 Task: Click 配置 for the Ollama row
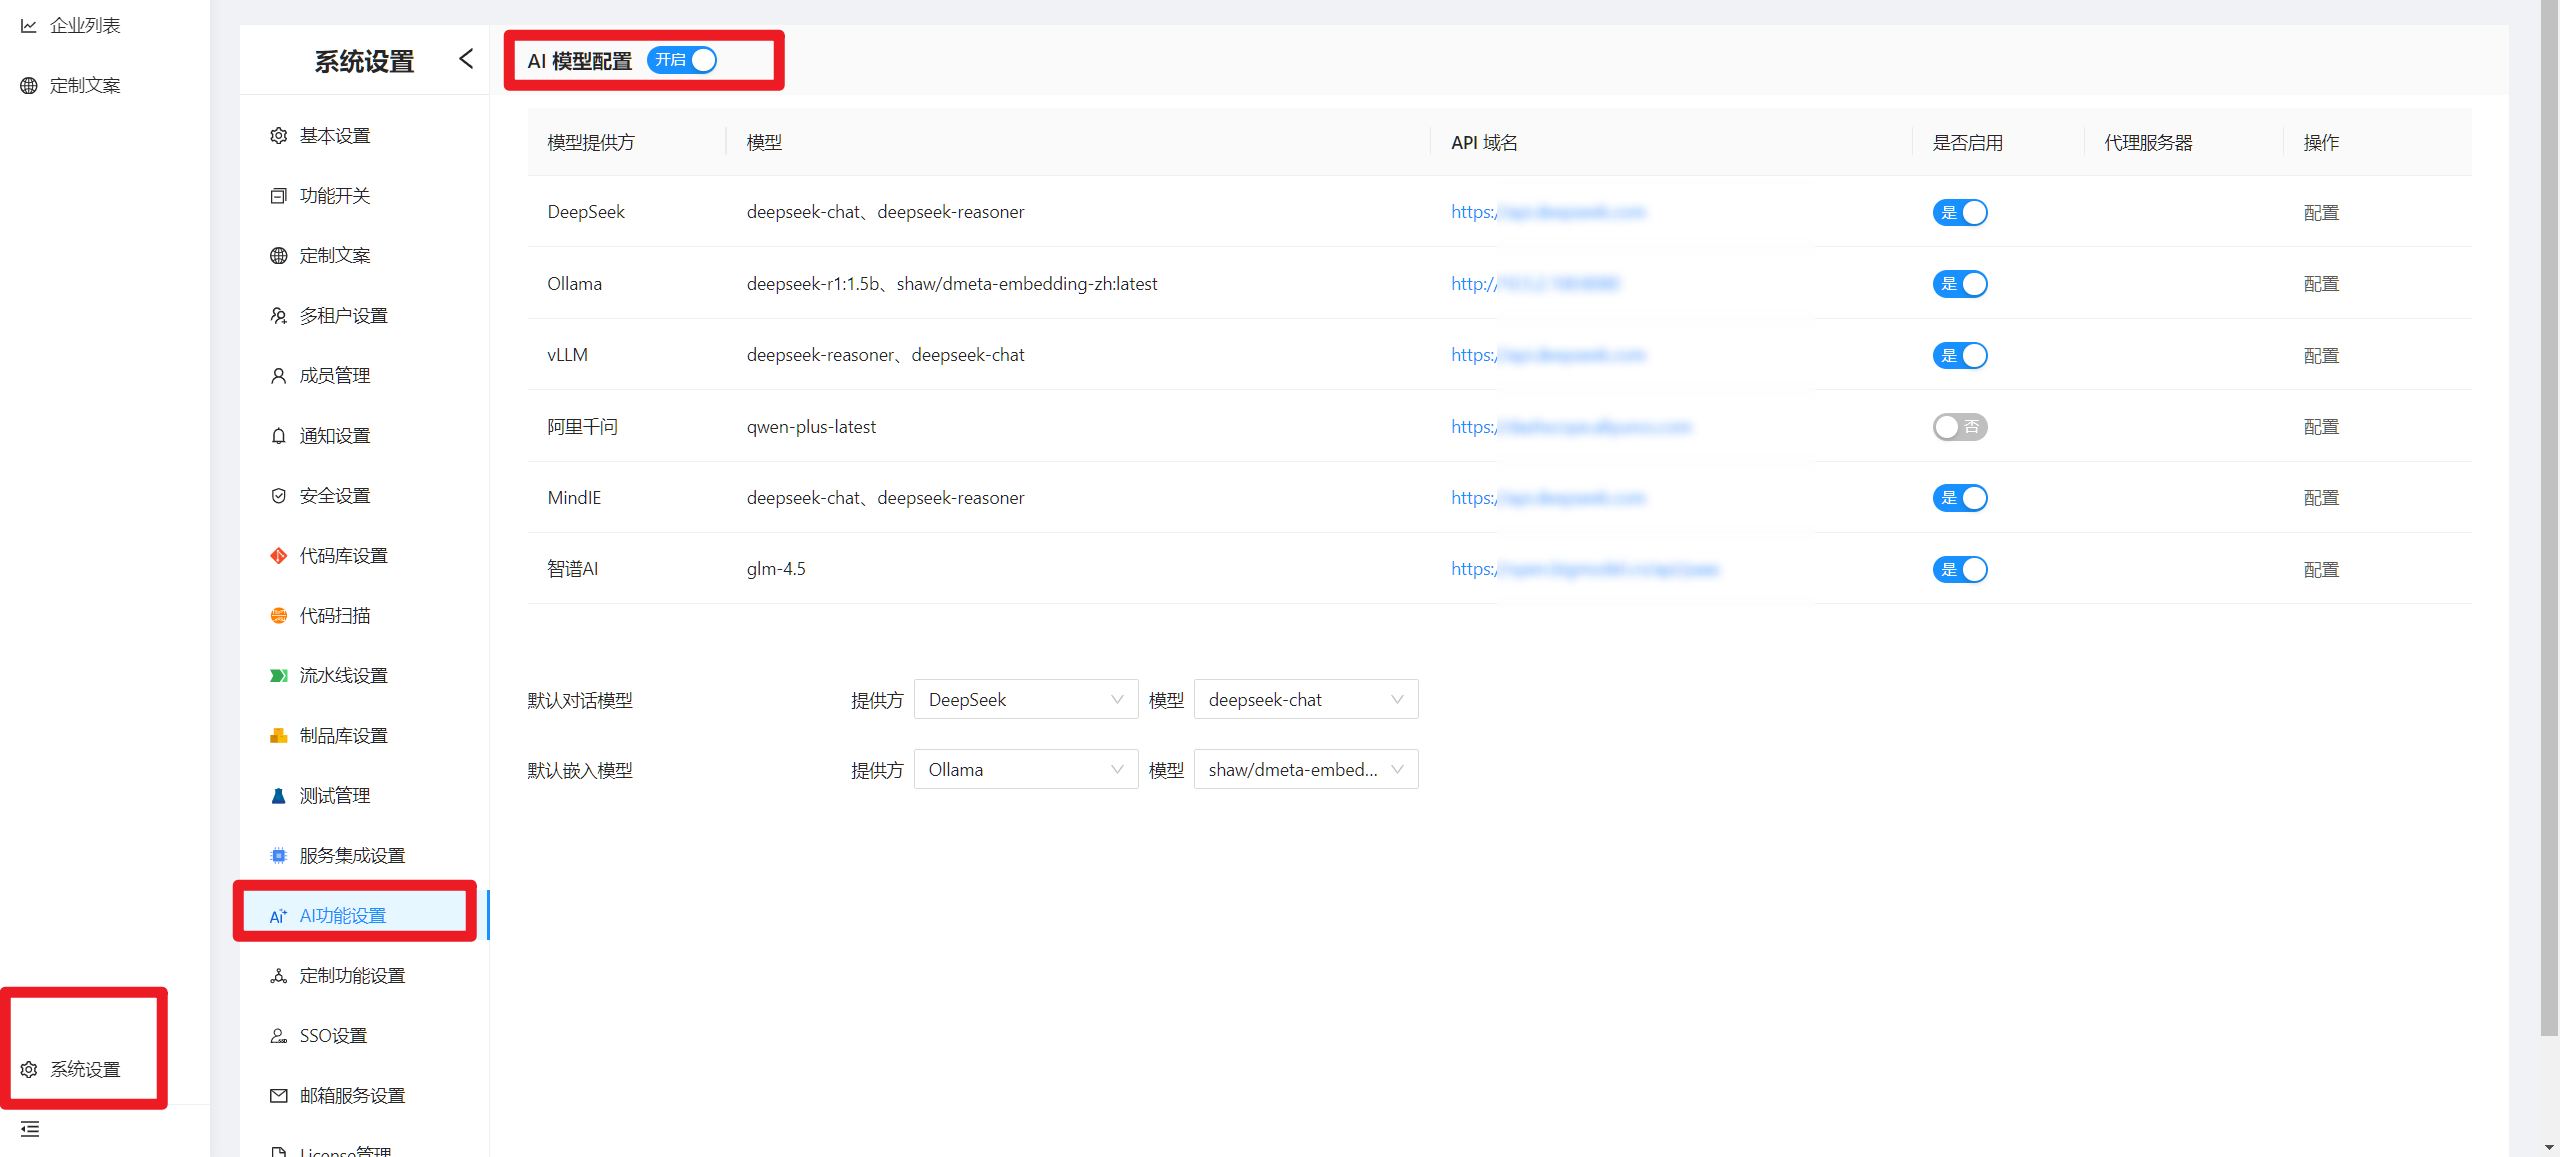coord(2320,284)
